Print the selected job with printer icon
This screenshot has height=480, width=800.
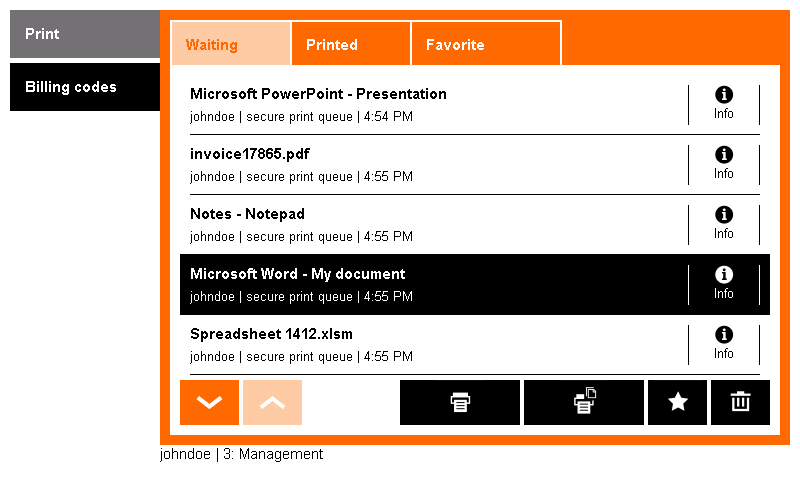[460, 402]
